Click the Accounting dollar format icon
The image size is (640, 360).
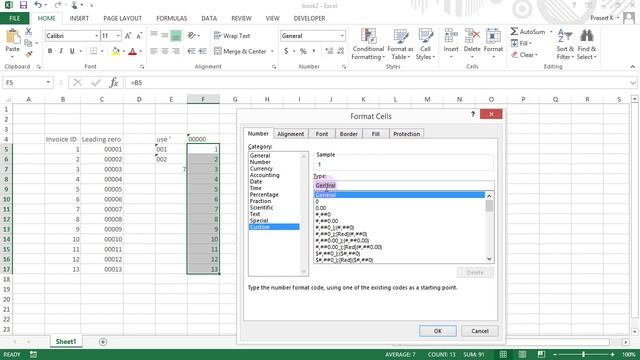tap(286, 51)
